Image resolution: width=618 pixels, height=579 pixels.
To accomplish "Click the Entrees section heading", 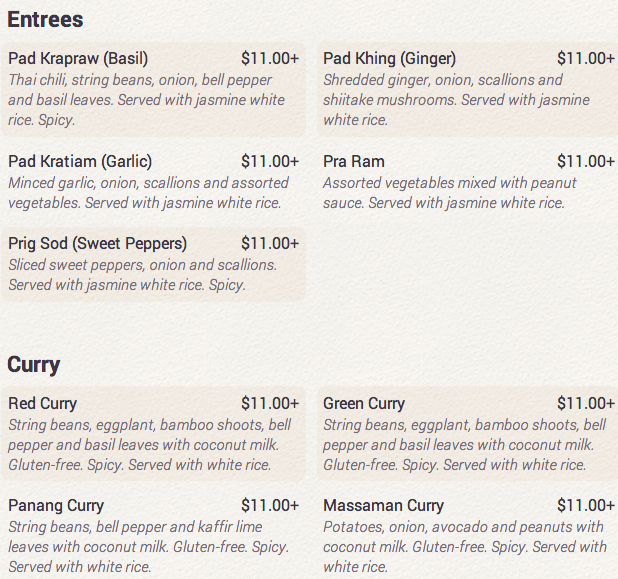I will click(45, 19).
